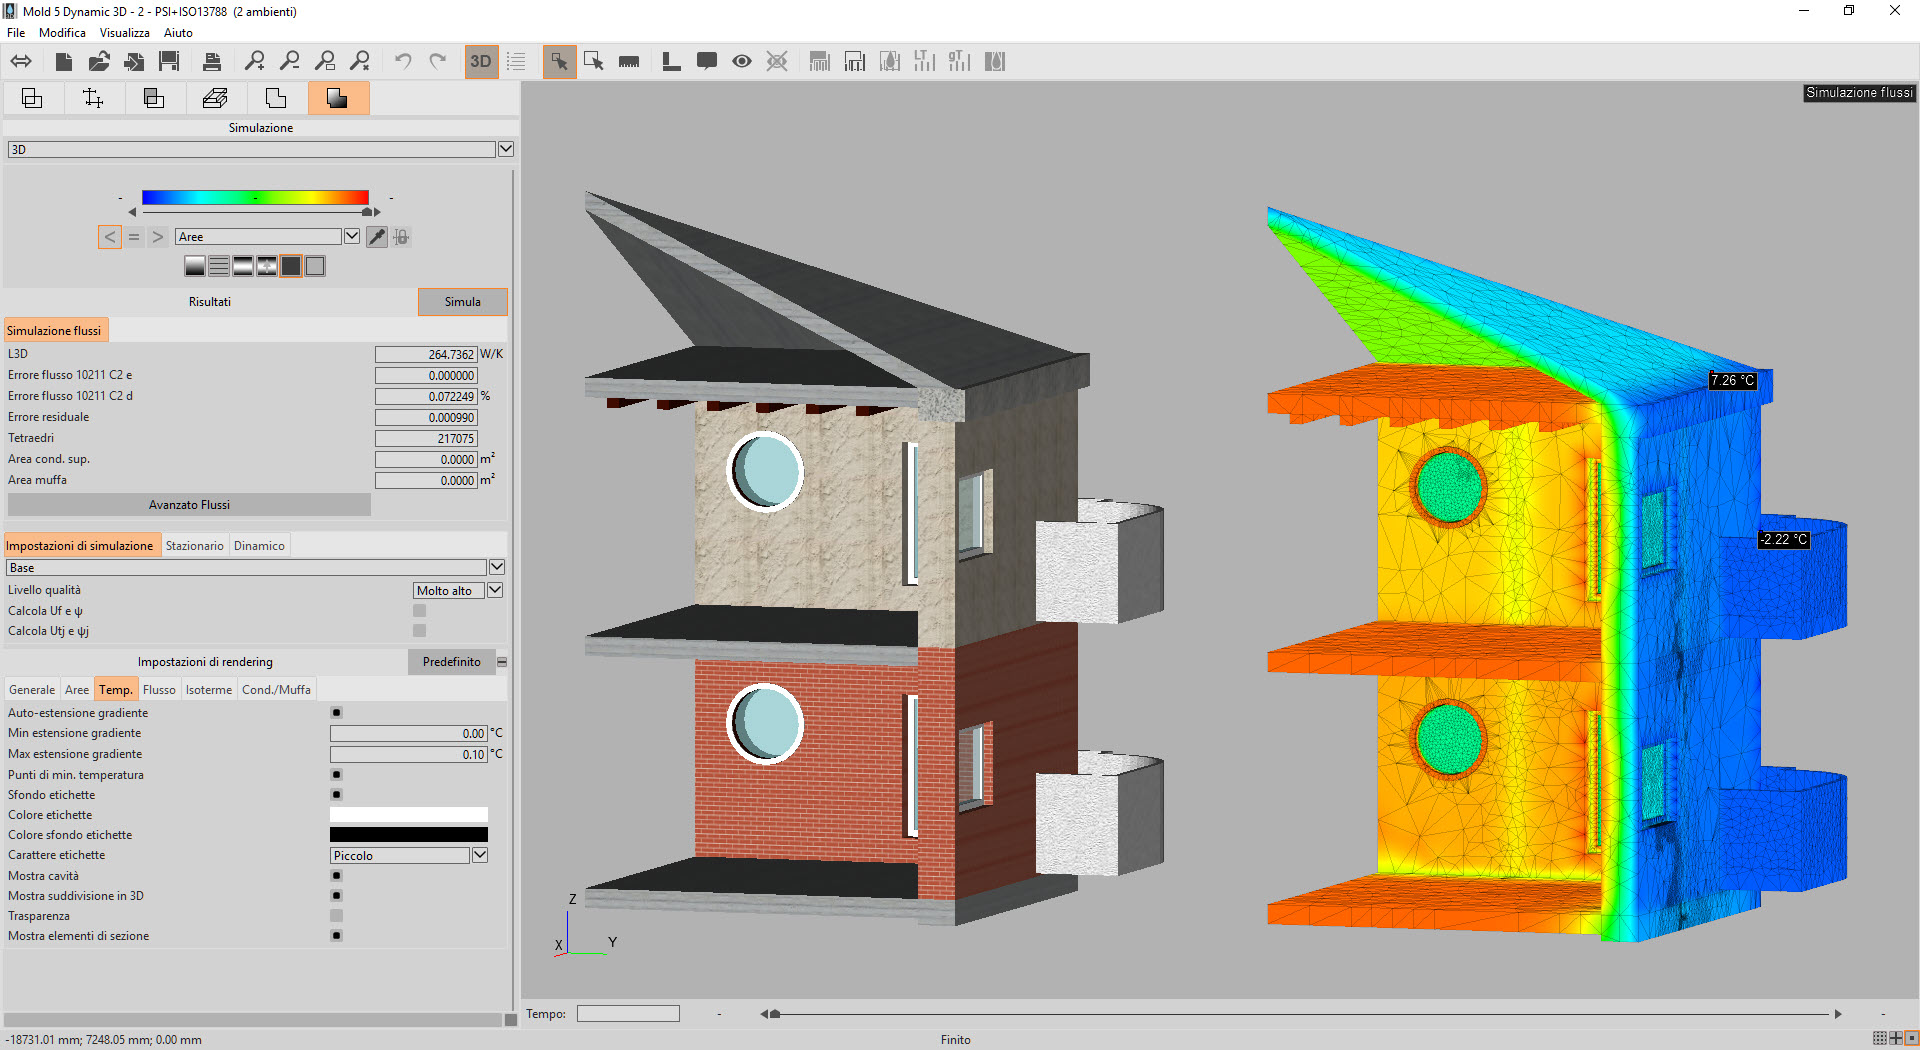The image size is (1920, 1050).
Task: Click the eyedropper icon next to Aree
Action: pyautogui.click(x=377, y=237)
